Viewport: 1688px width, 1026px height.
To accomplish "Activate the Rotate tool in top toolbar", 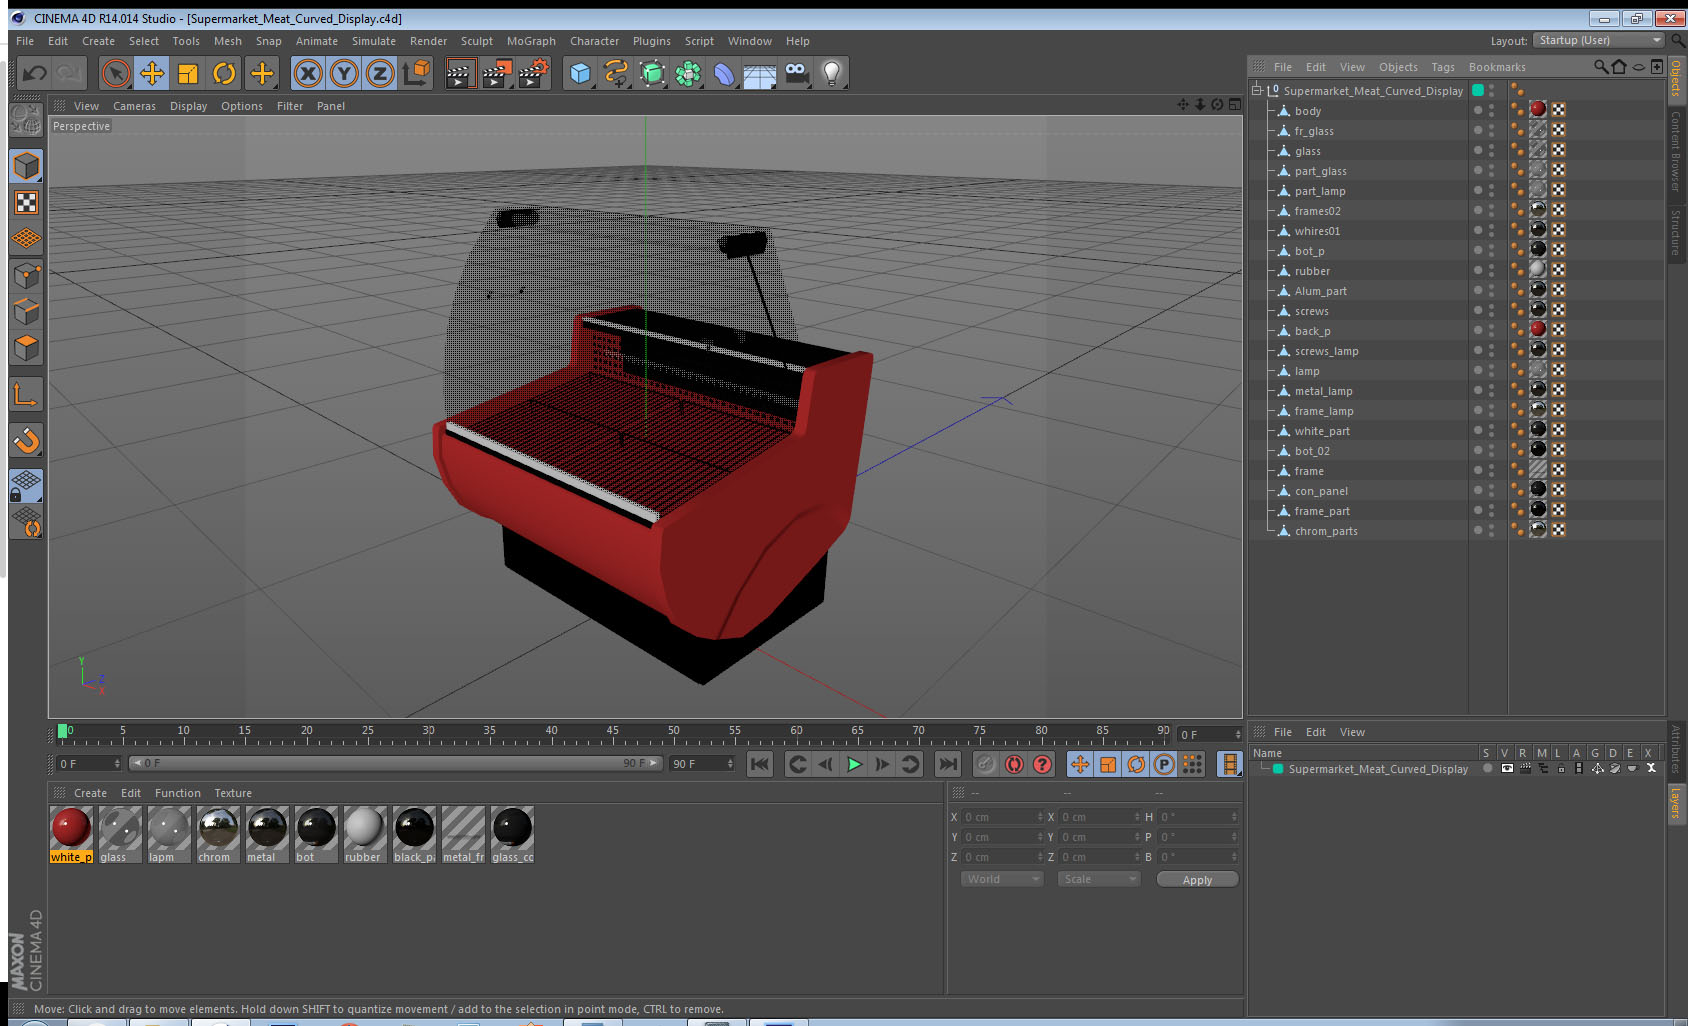I will (224, 73).
